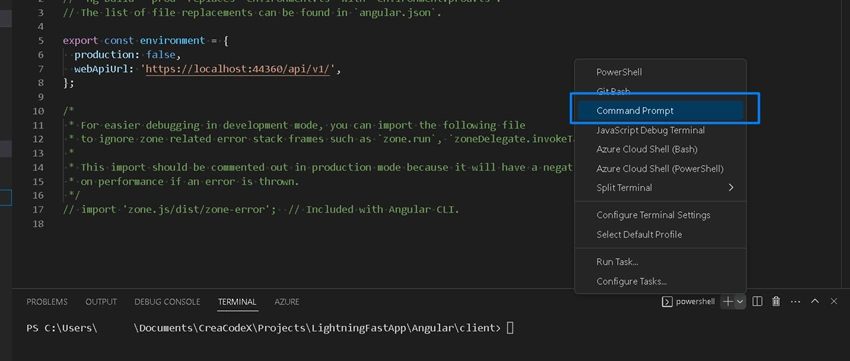Image resolution: width=850 pixels, height=361 pixels.
Task: Click the 'production: false' code line
Action: click(x=127, y=55)
